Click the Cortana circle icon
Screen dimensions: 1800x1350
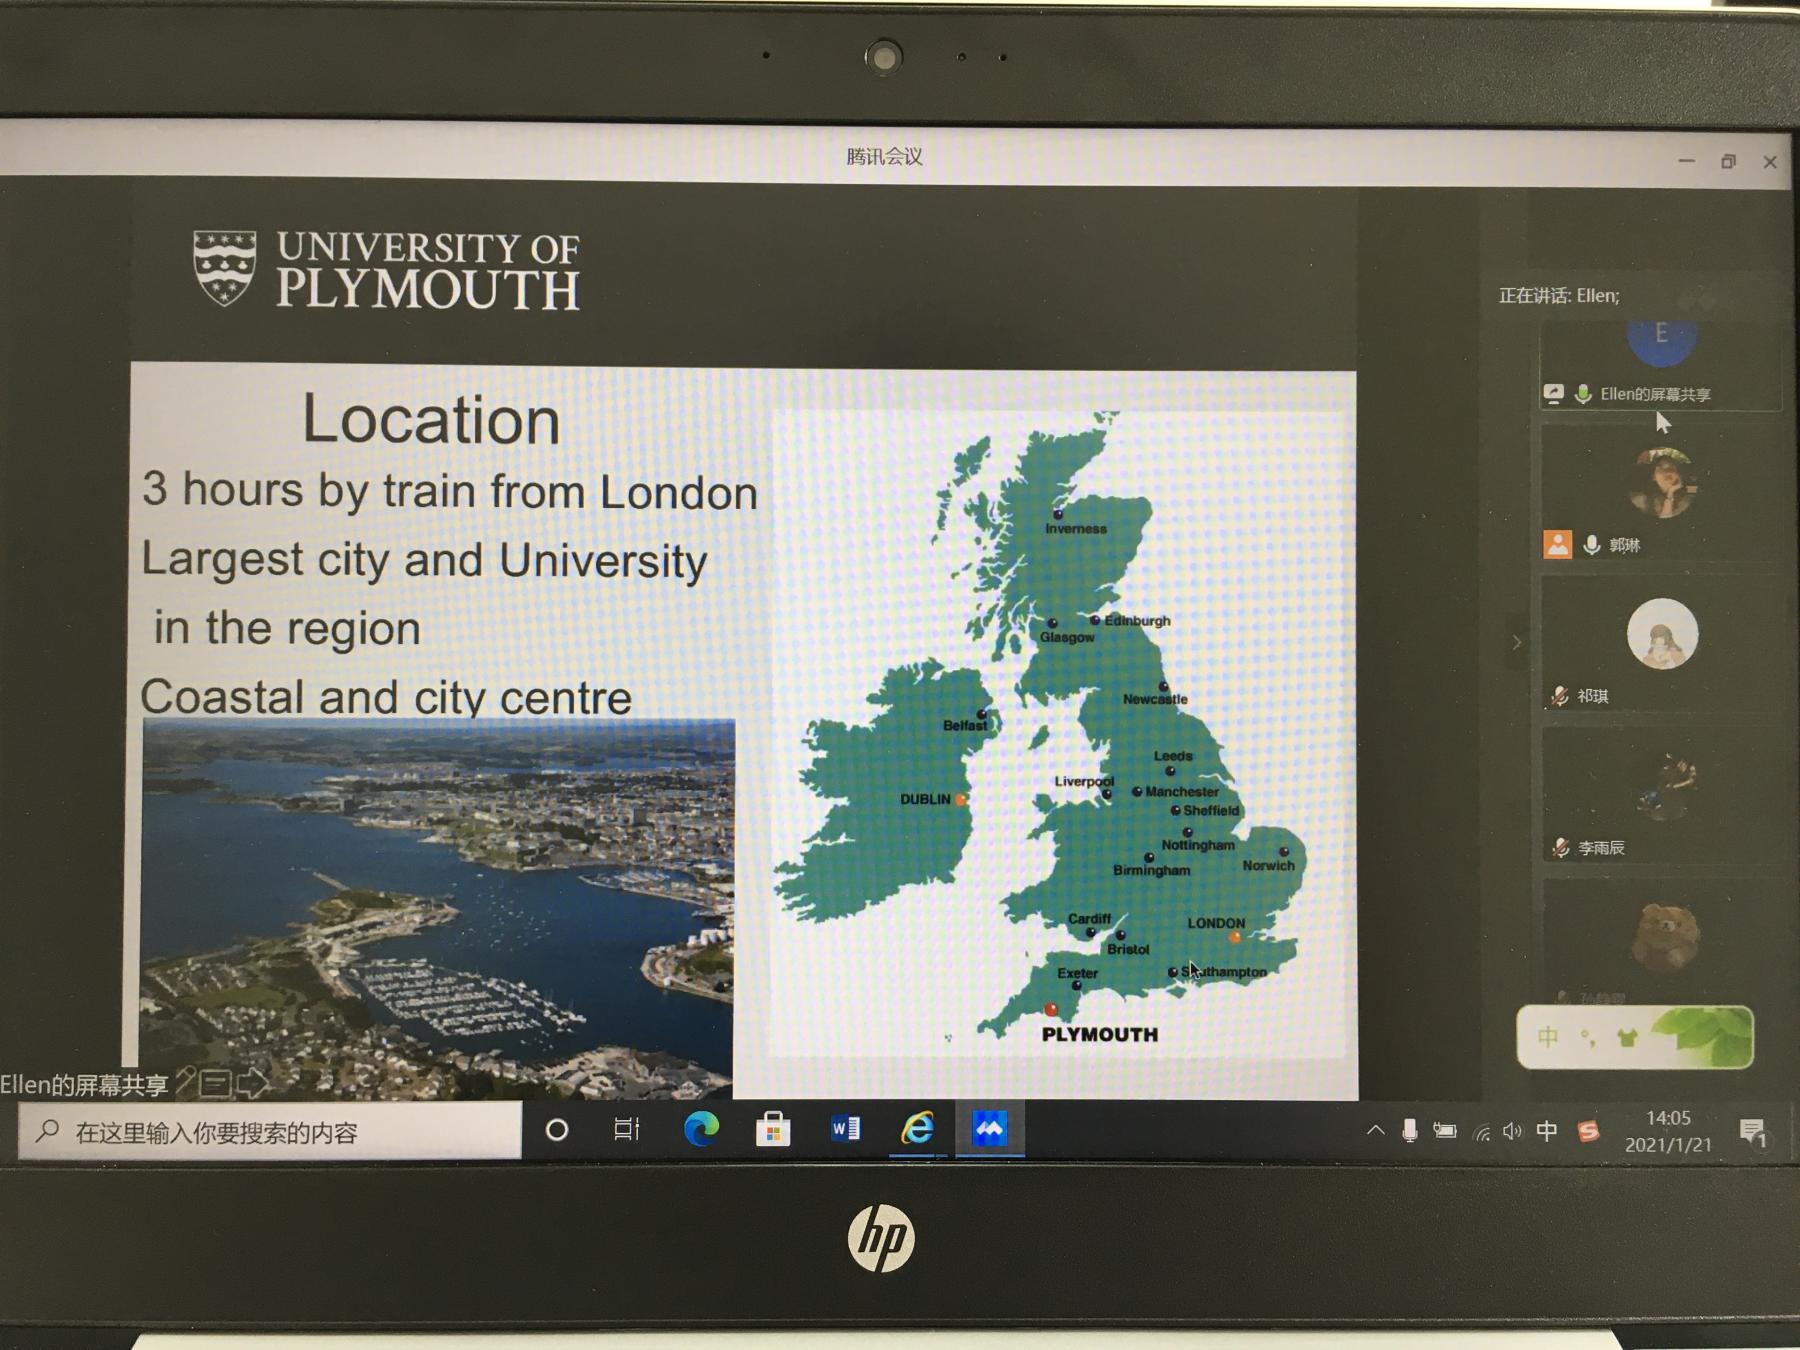click(x=557, y=1130)
